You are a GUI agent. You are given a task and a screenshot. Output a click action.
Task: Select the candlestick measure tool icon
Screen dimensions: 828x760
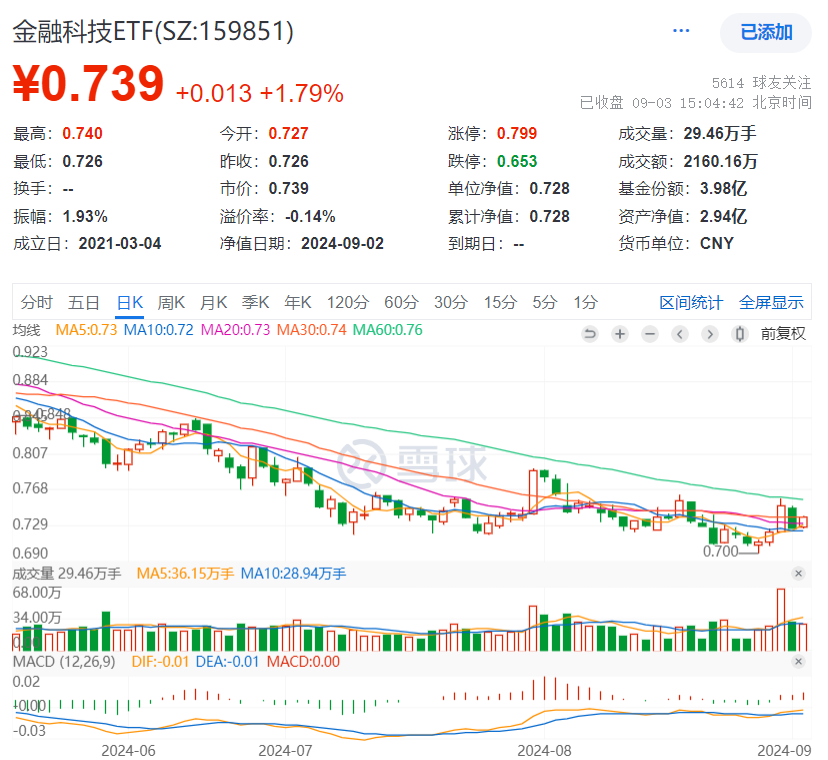pyautogui.click(x=739, y=334)
